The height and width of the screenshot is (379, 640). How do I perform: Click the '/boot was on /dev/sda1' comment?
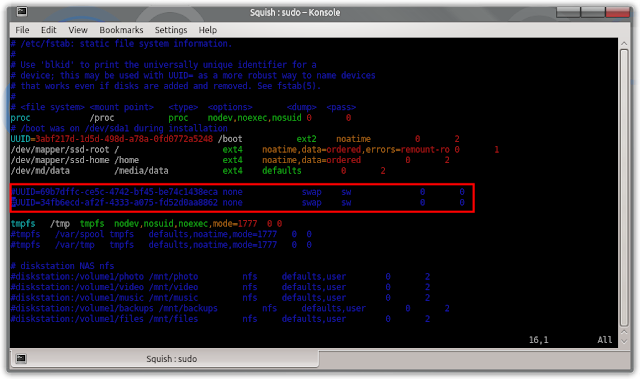(119, 129)
